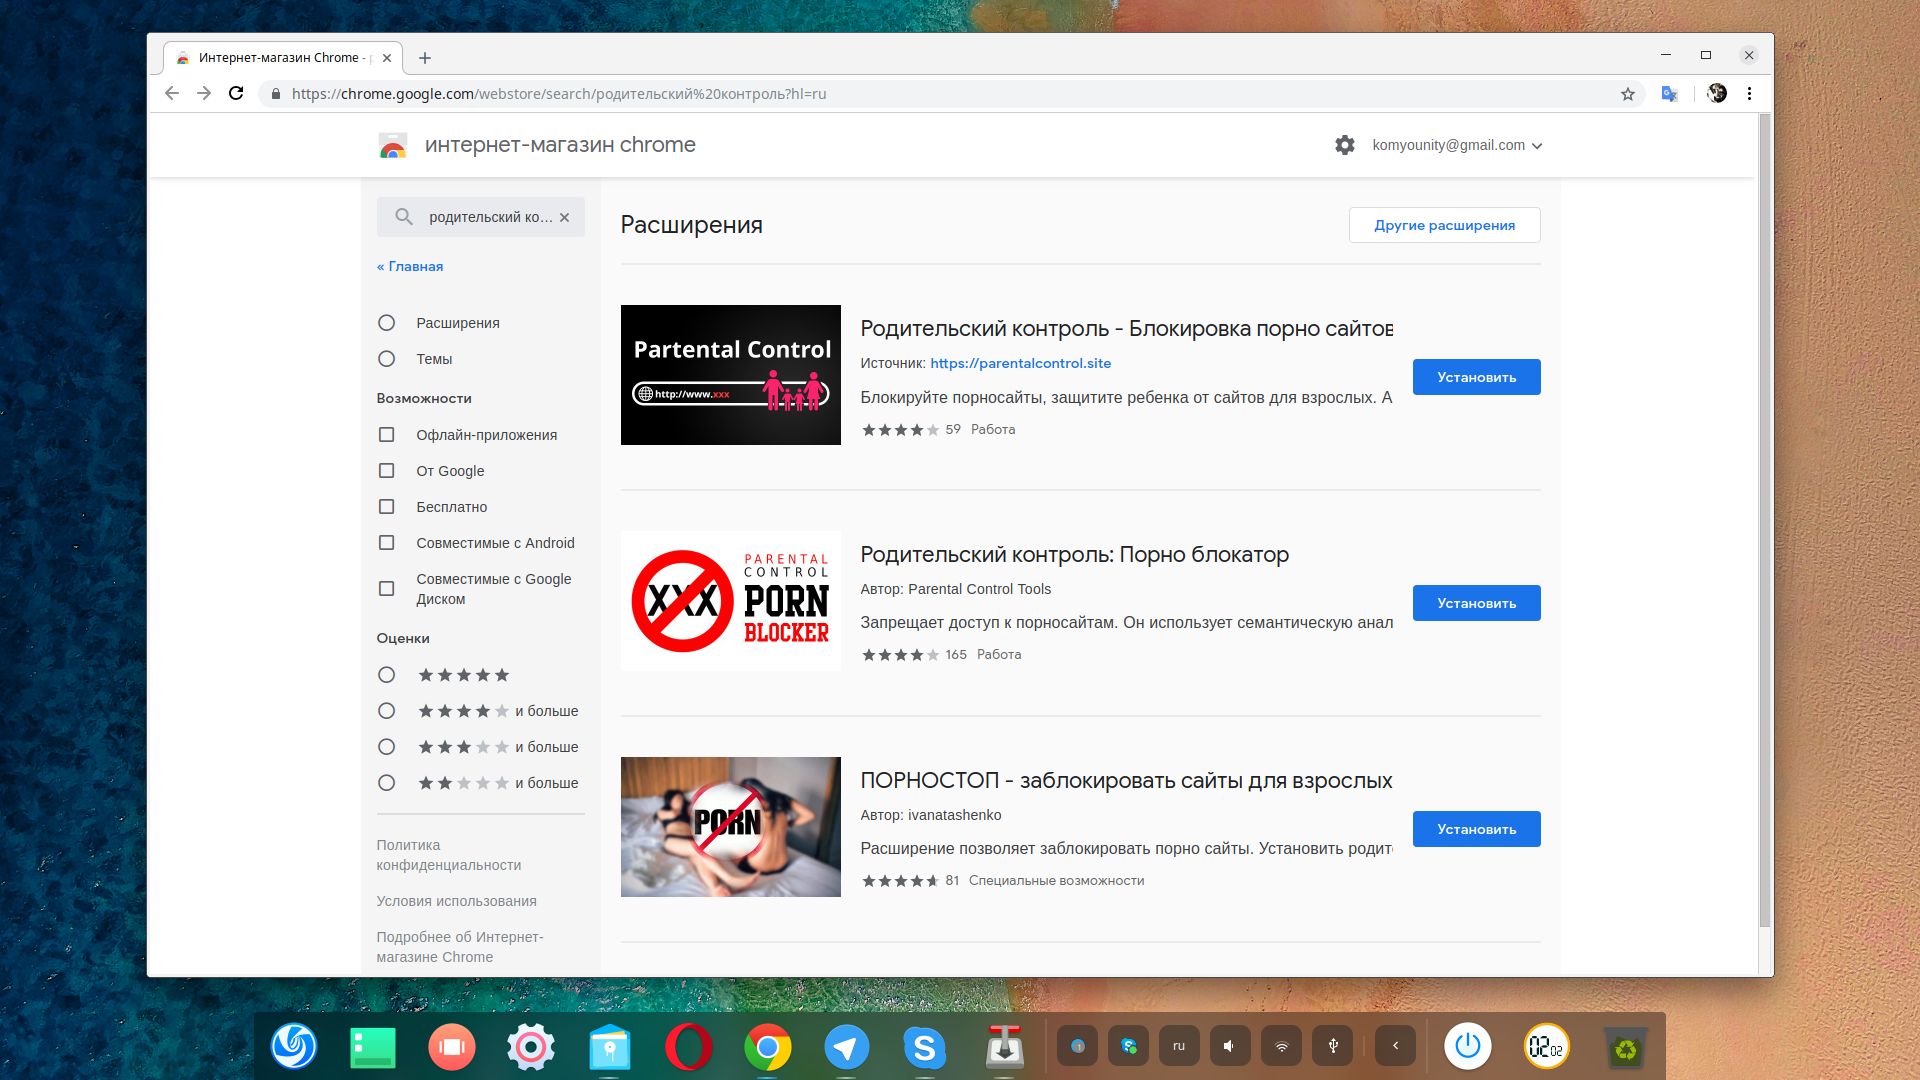
Task: Open Подробнее об Интернет-магазине Chrome link
Action: [x=460, y=947]
